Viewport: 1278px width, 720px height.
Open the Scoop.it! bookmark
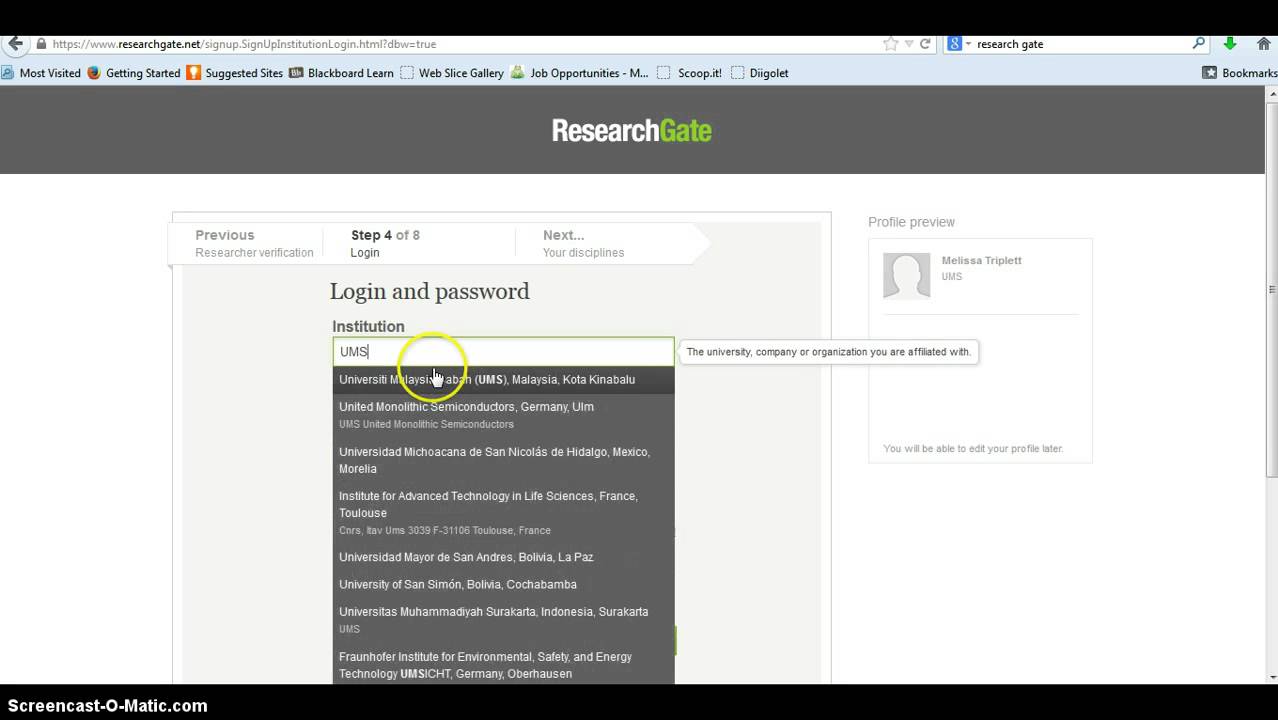tap(689, 73)
